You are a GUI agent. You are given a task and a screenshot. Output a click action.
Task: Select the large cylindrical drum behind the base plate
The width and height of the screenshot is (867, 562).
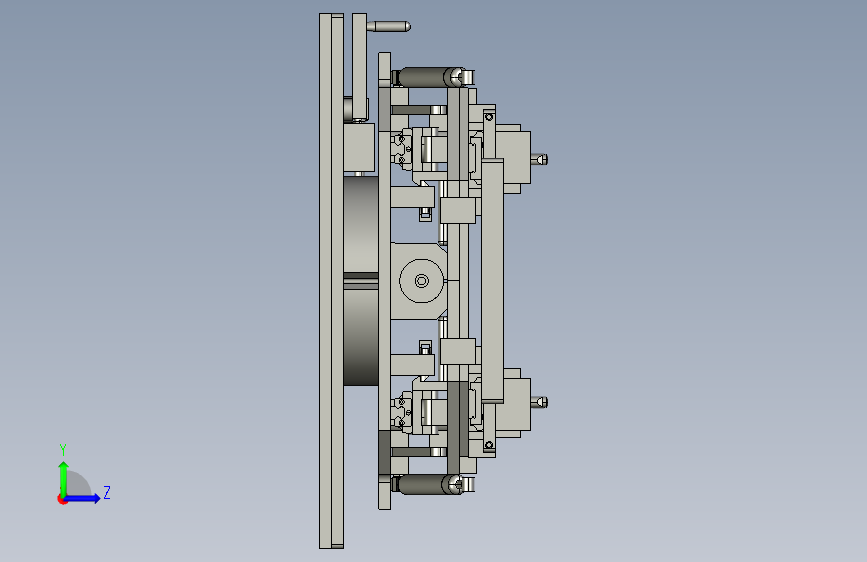click(x=361, y=281)
